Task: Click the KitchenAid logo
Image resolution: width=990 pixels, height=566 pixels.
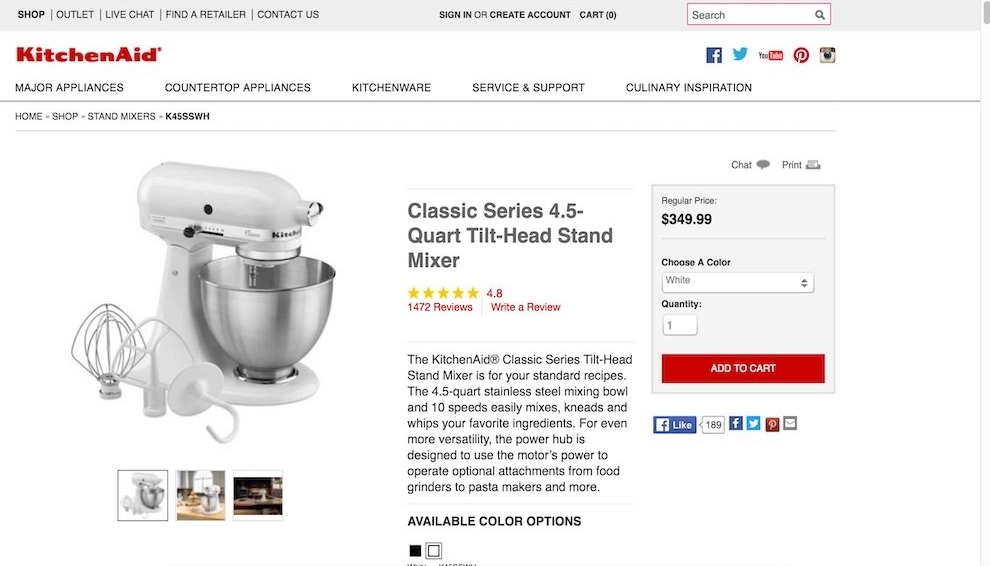Action: pos(88,54)
